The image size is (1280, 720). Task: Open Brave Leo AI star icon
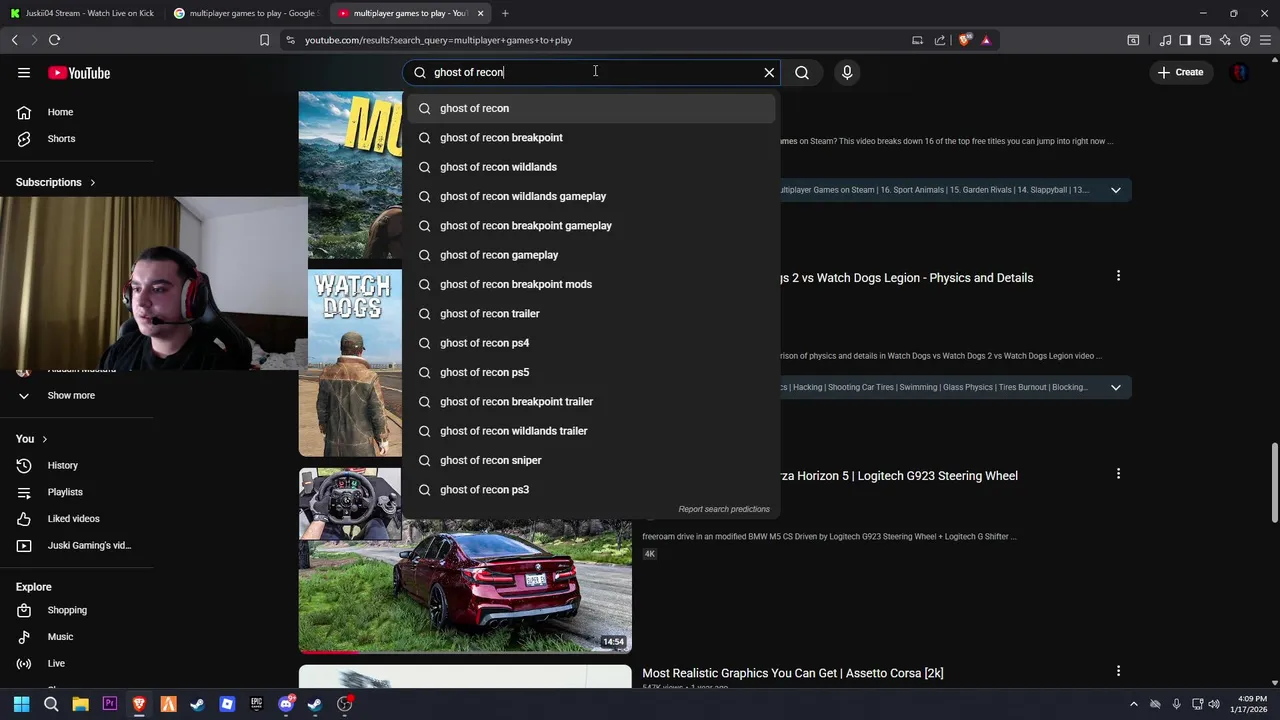tap(1225, 40)
